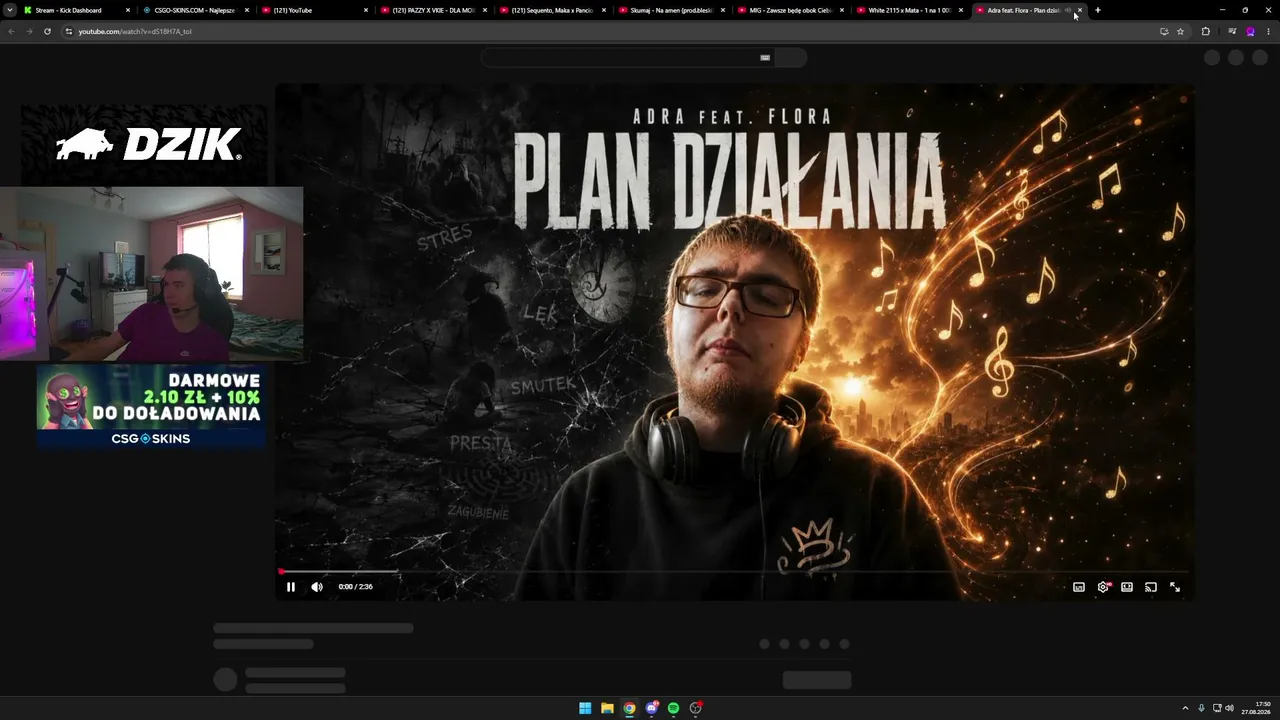
Task: Close the PAZZY X VKIE tab
Action: pos(485,10)
